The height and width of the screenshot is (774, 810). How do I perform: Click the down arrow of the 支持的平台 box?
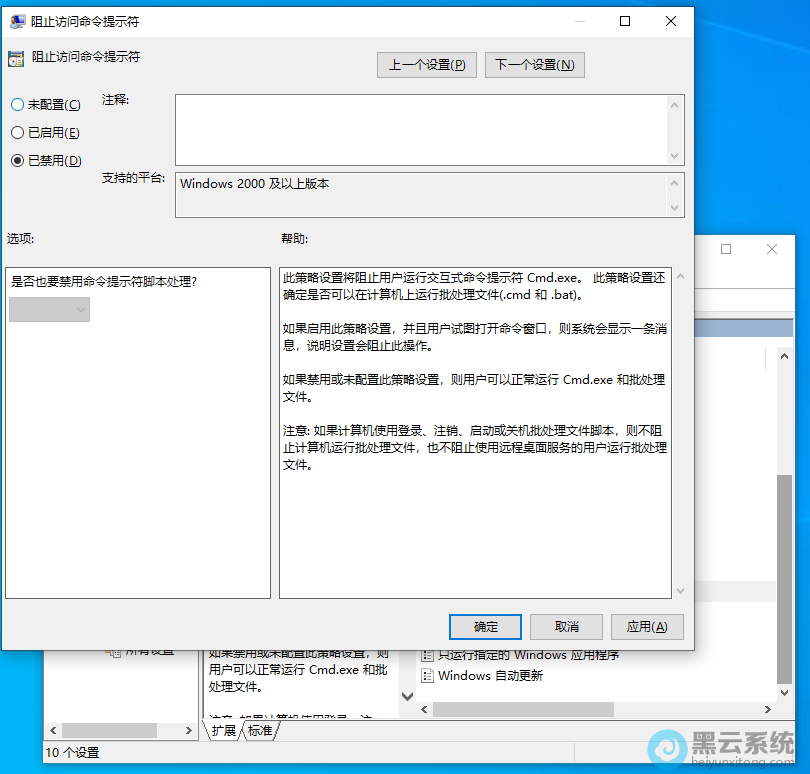(x=677, y=207)
